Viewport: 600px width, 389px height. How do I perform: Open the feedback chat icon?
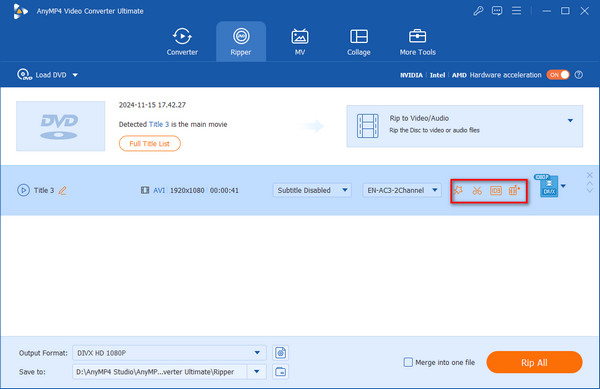[x=497, y=11]
